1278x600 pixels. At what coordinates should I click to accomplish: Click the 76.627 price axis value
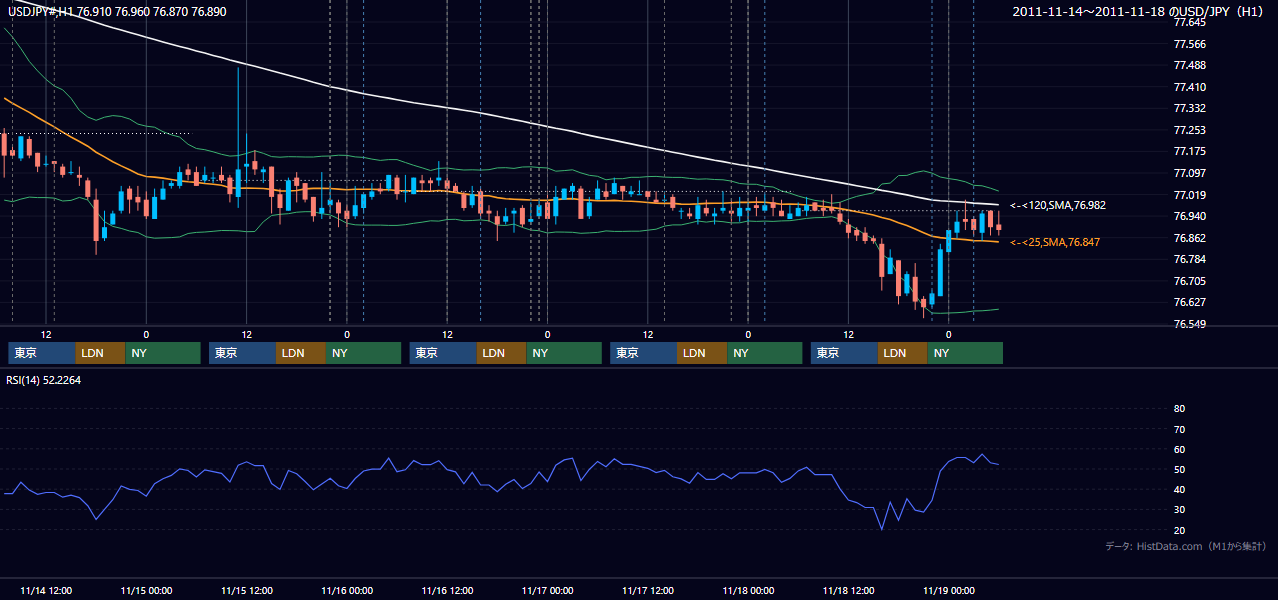point(1189,302)
